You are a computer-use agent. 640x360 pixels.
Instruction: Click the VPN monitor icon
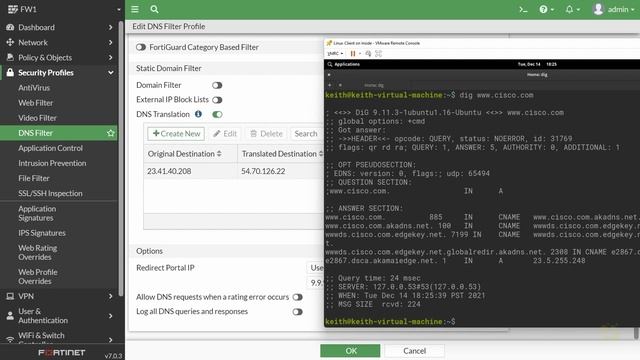[x=10, y=296]
